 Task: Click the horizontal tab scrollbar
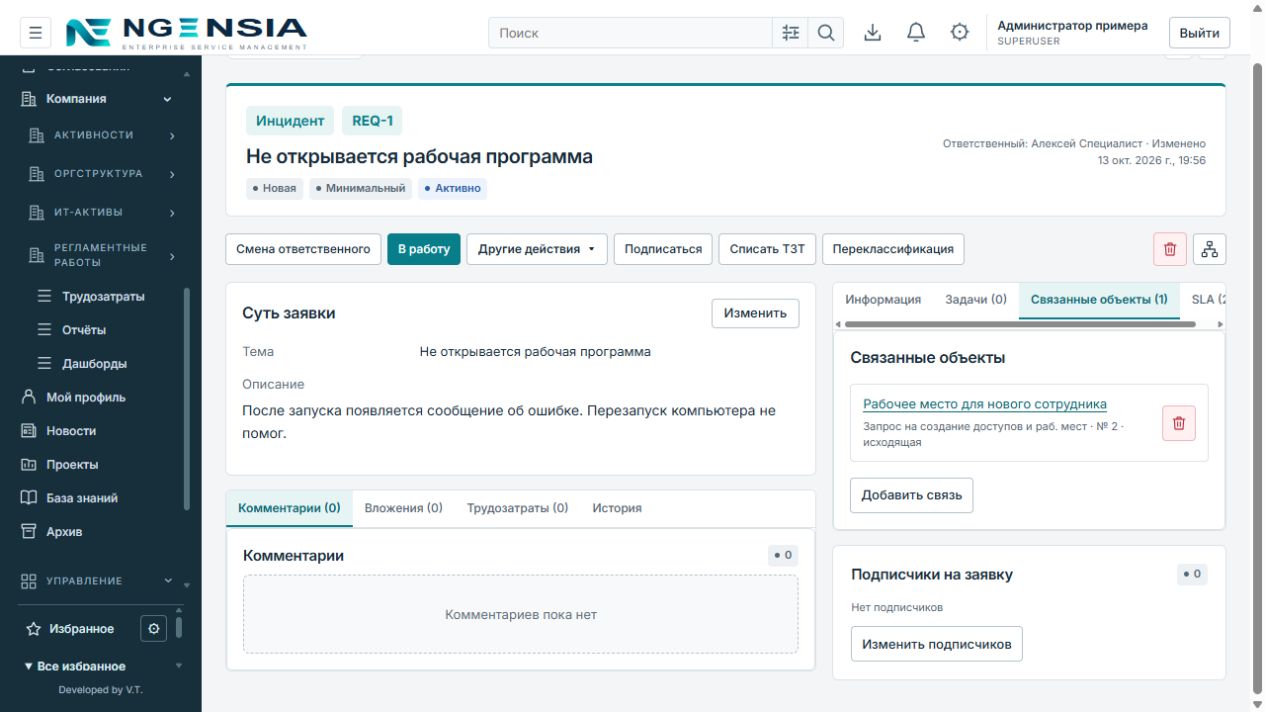[x=1020, y=324]
